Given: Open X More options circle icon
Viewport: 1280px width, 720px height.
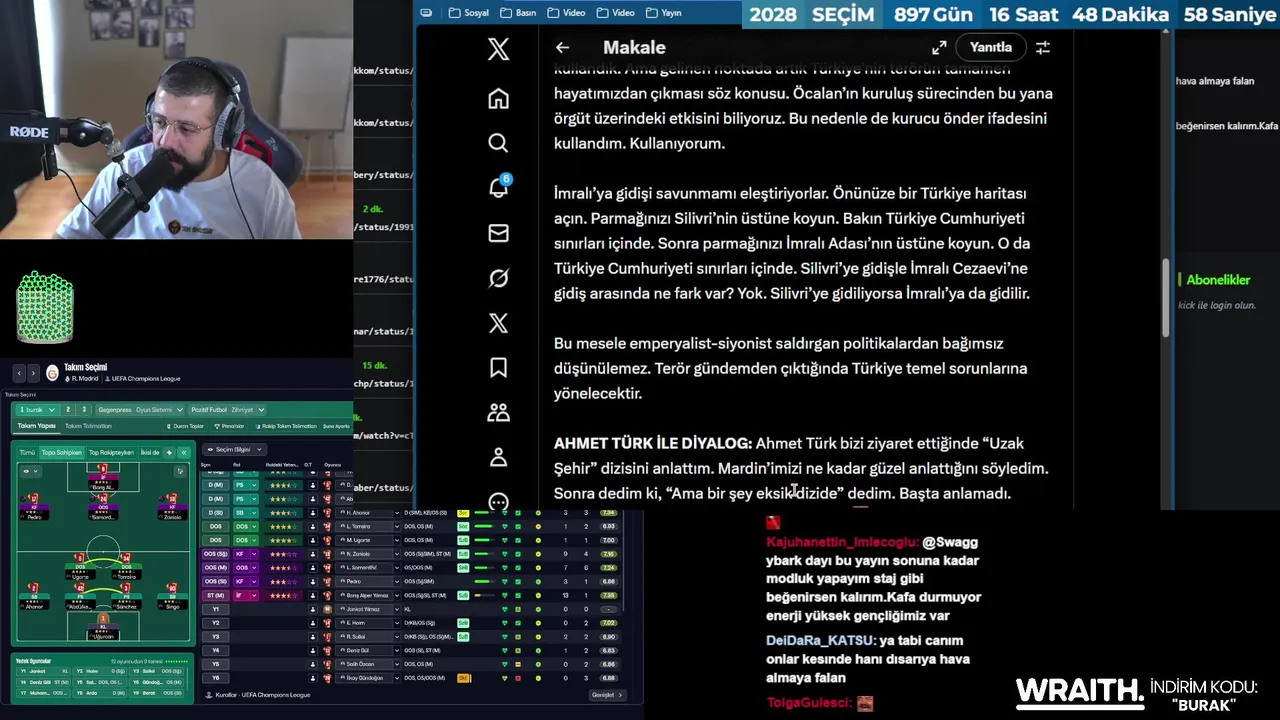Looking at the screenshot, I should pos(498,500).
